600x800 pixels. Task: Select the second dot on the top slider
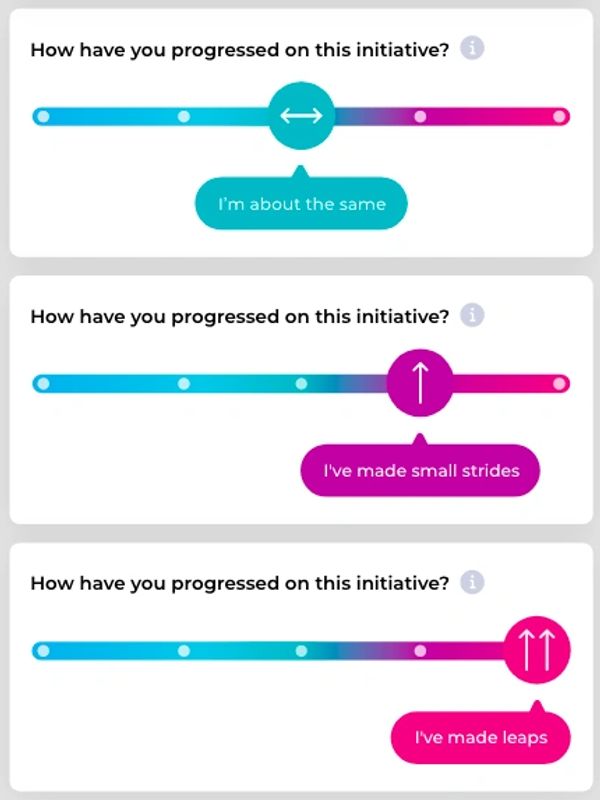coord(183,116)
